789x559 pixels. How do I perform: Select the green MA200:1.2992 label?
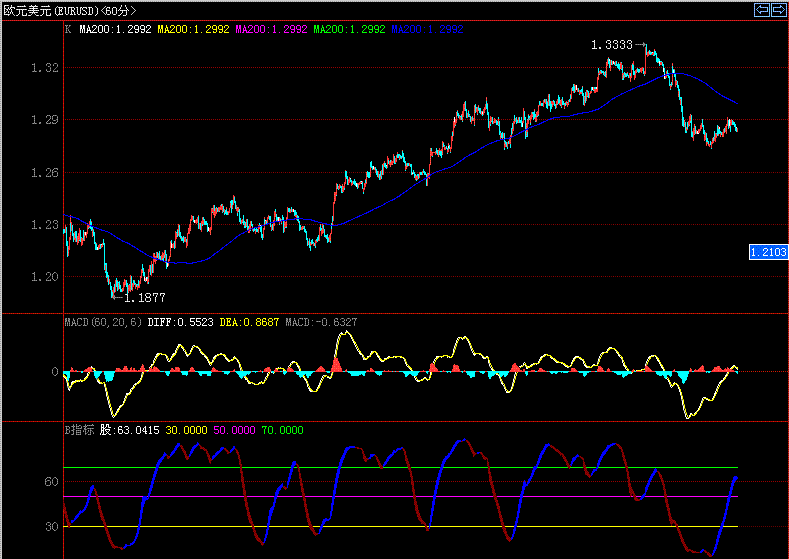pyautogui.click(x=349, y=29)
